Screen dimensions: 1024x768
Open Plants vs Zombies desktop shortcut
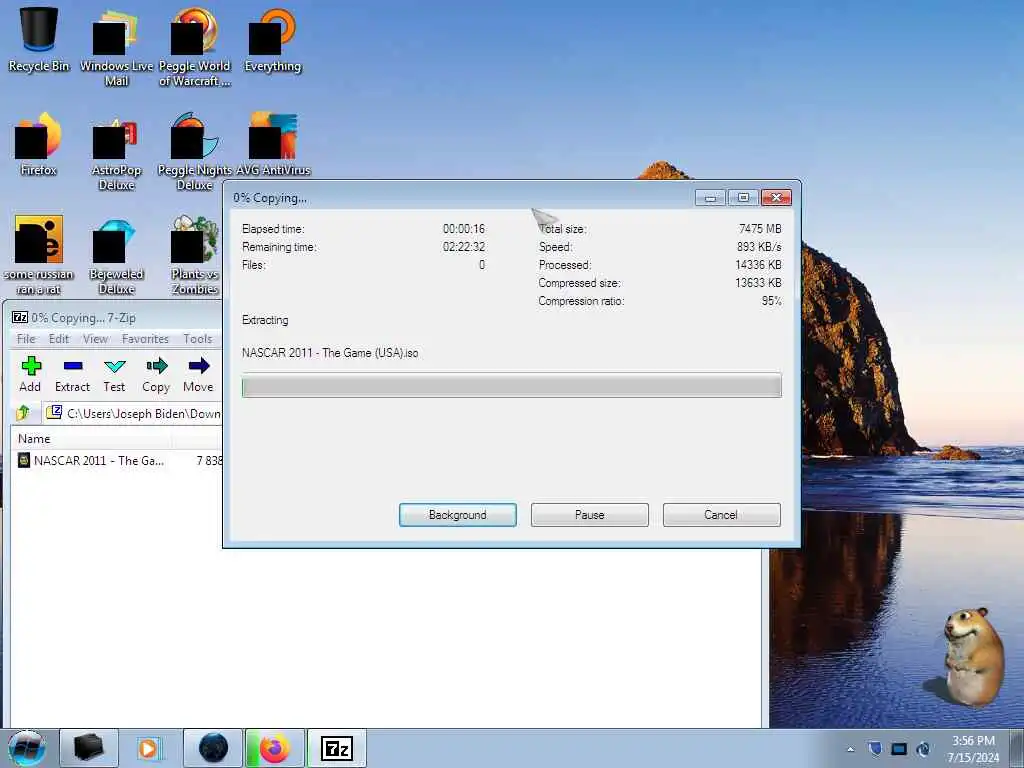pyautogui.click(x=195, y=255)
